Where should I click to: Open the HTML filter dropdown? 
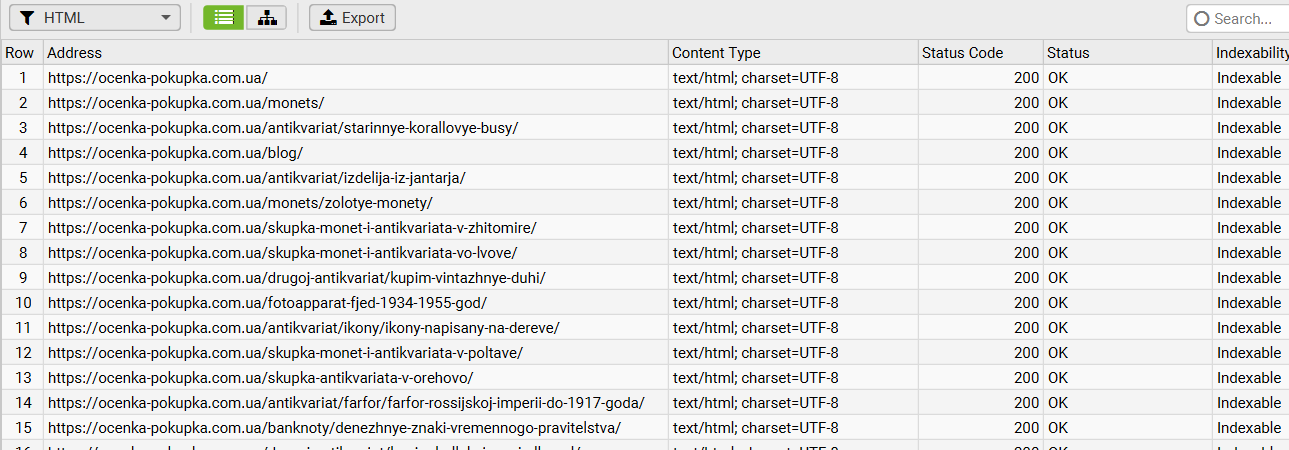[95, 18]
